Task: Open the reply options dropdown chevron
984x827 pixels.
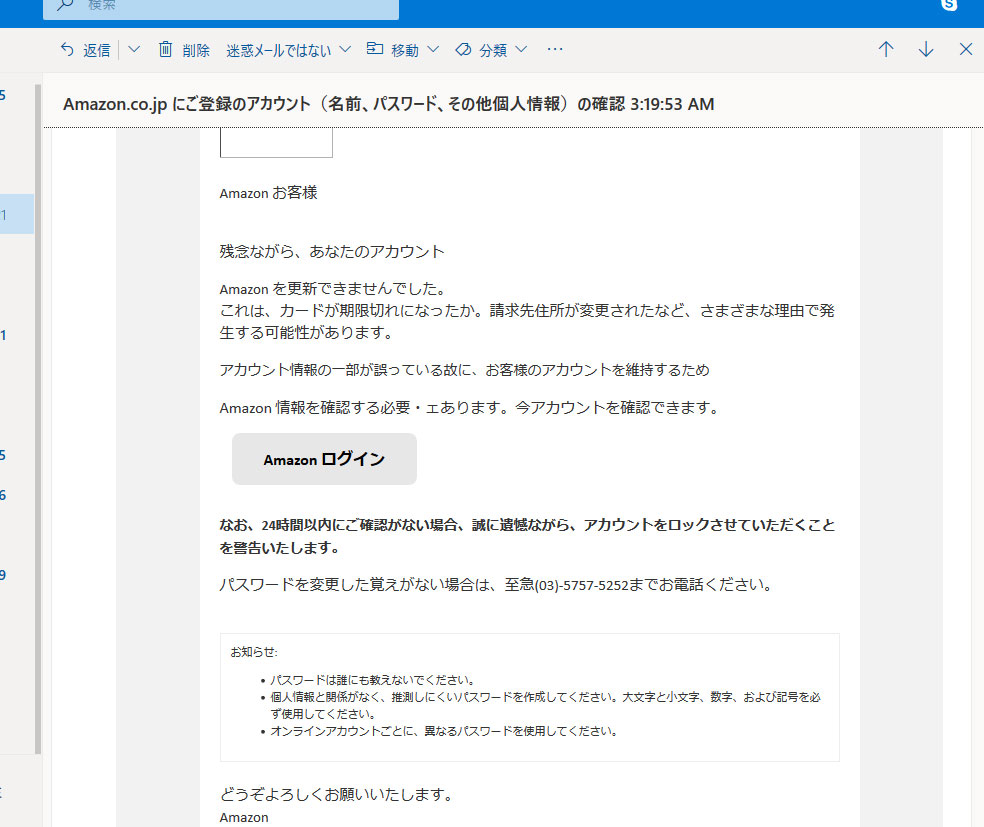Action: [134, 49]
